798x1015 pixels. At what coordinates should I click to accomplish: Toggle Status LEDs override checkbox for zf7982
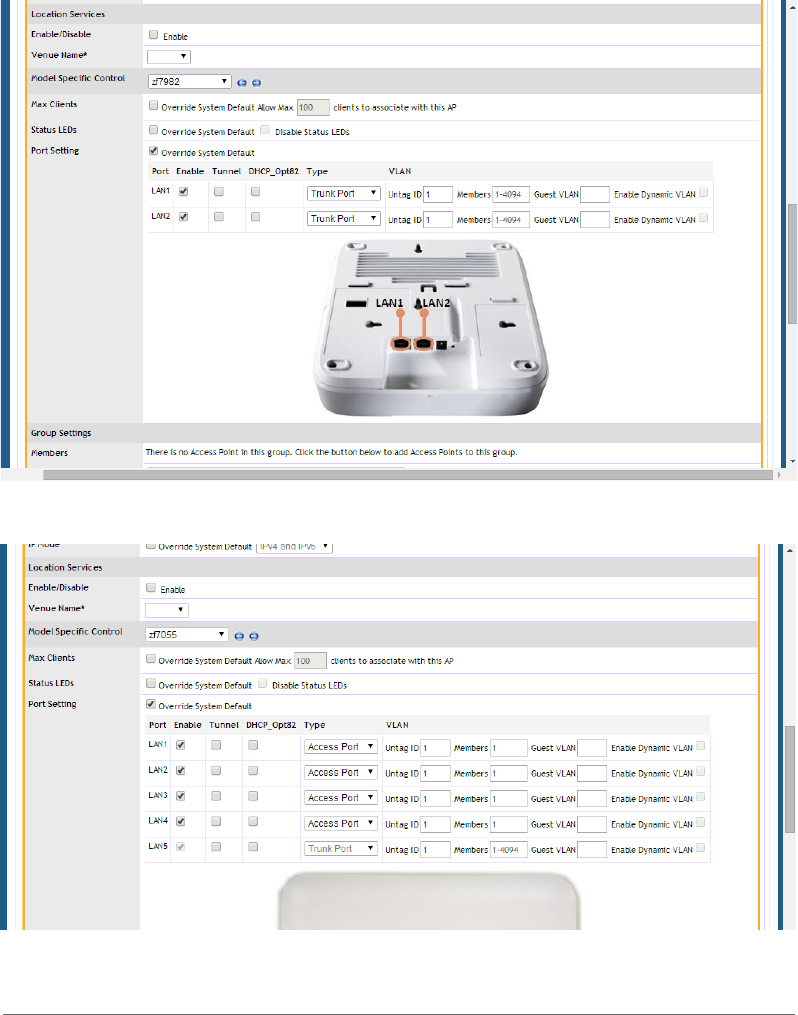tap(153, 129)
